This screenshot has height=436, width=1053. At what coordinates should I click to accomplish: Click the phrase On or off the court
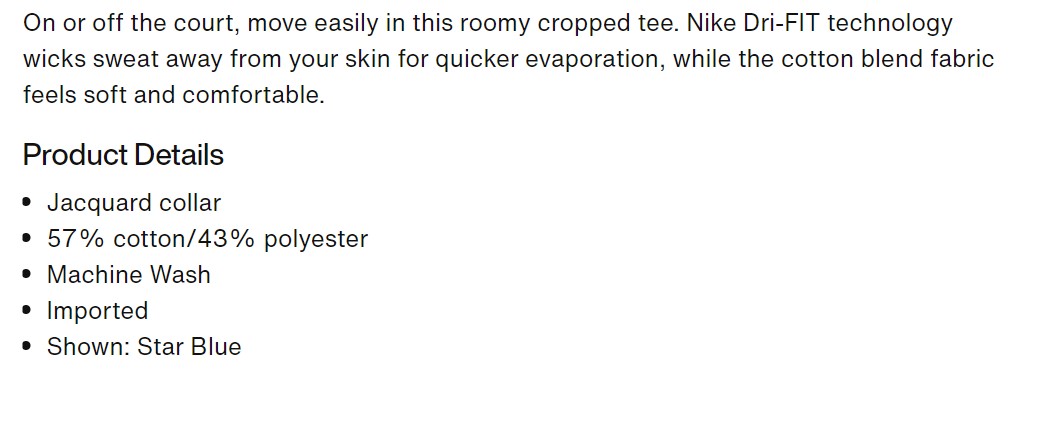(x=122, y=23)
